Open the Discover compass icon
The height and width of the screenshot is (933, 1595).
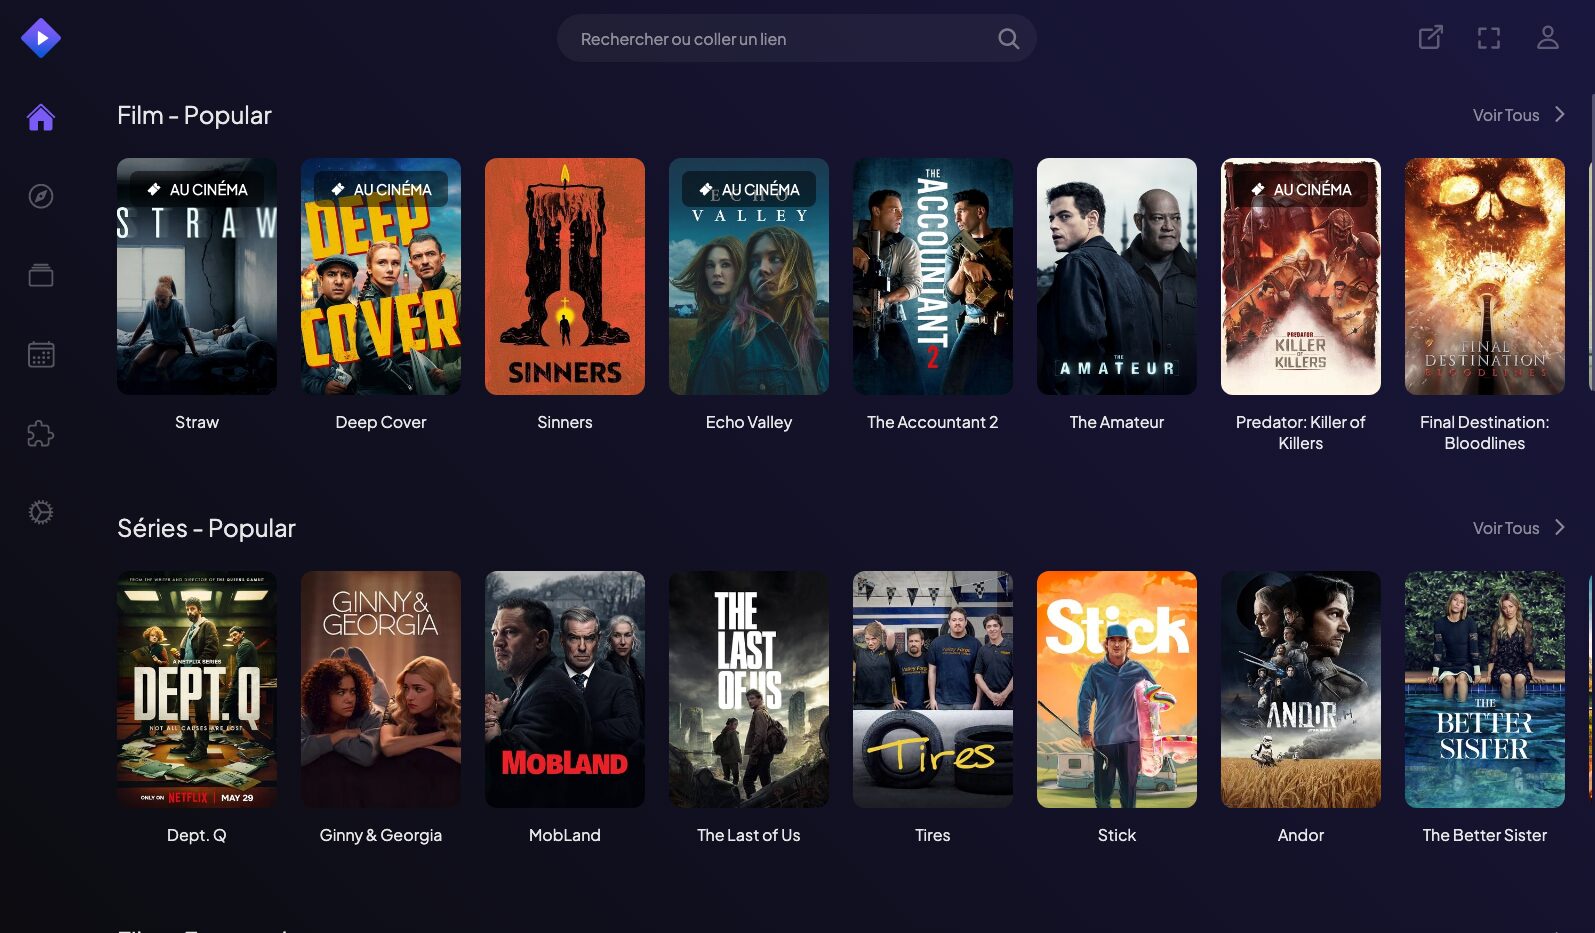coord(41,196)
